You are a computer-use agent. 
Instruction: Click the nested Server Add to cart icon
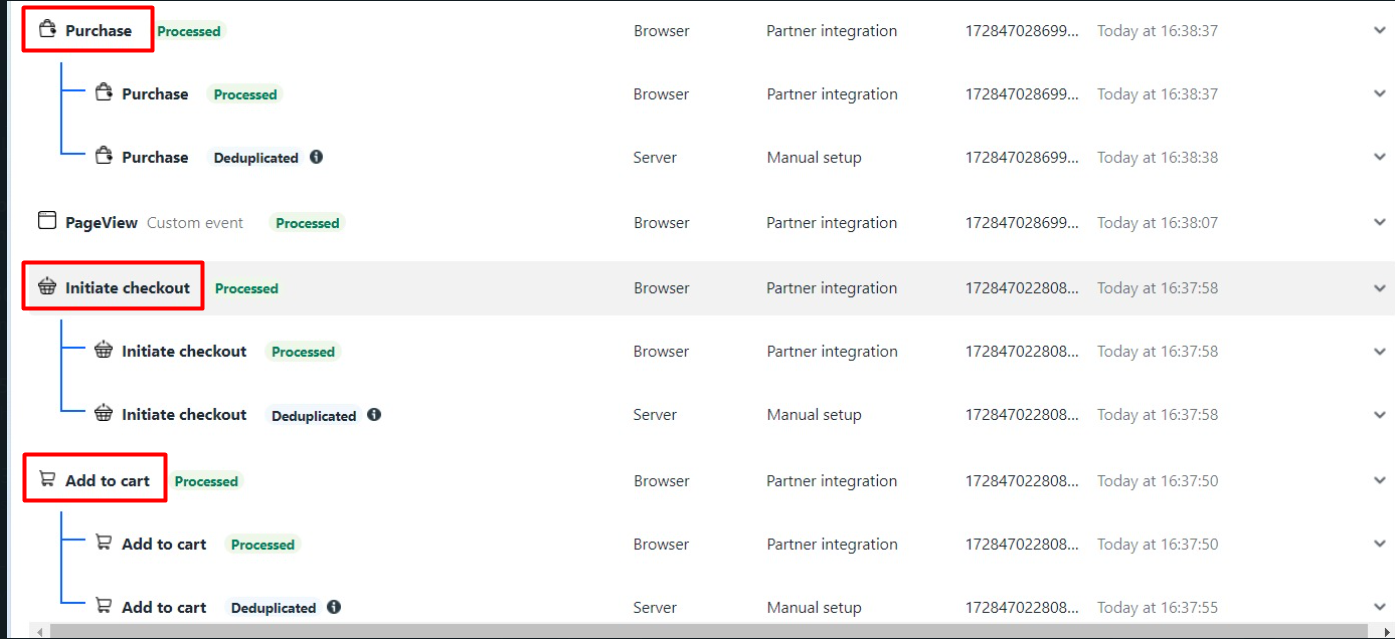tap(103, 606)
